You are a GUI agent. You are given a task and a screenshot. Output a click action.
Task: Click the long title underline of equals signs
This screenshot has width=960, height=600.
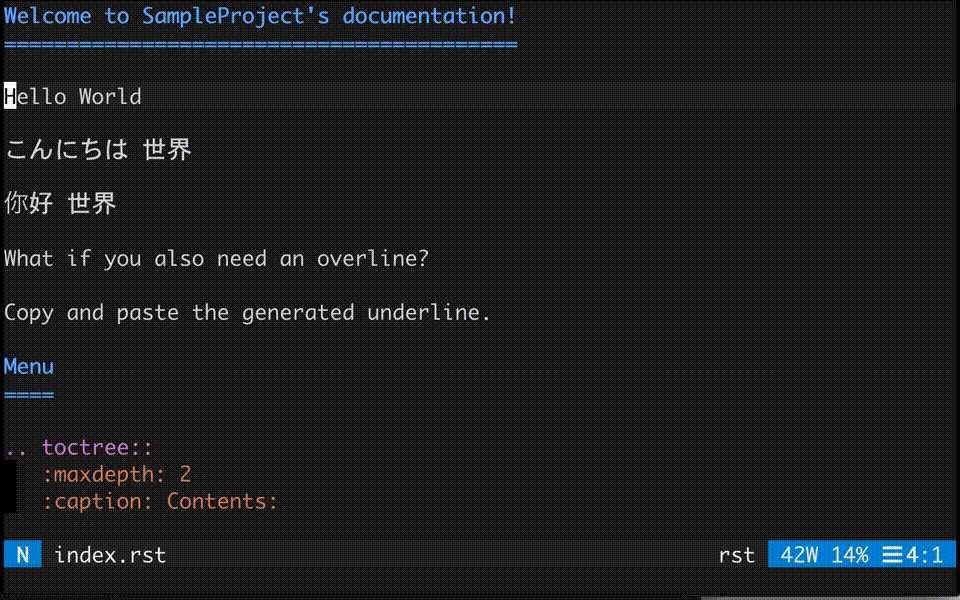click(x=261, y=45)
